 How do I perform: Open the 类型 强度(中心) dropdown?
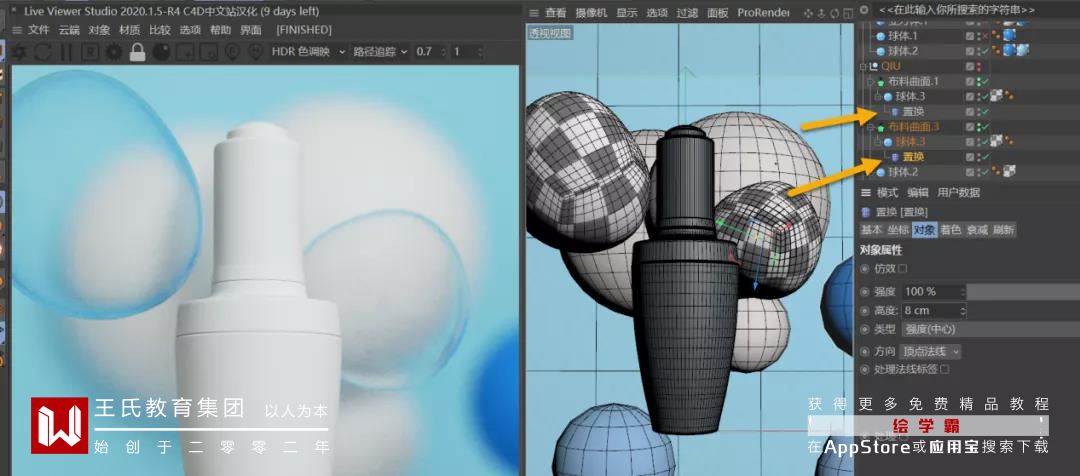pyautogui.click(x=989, y=330)
